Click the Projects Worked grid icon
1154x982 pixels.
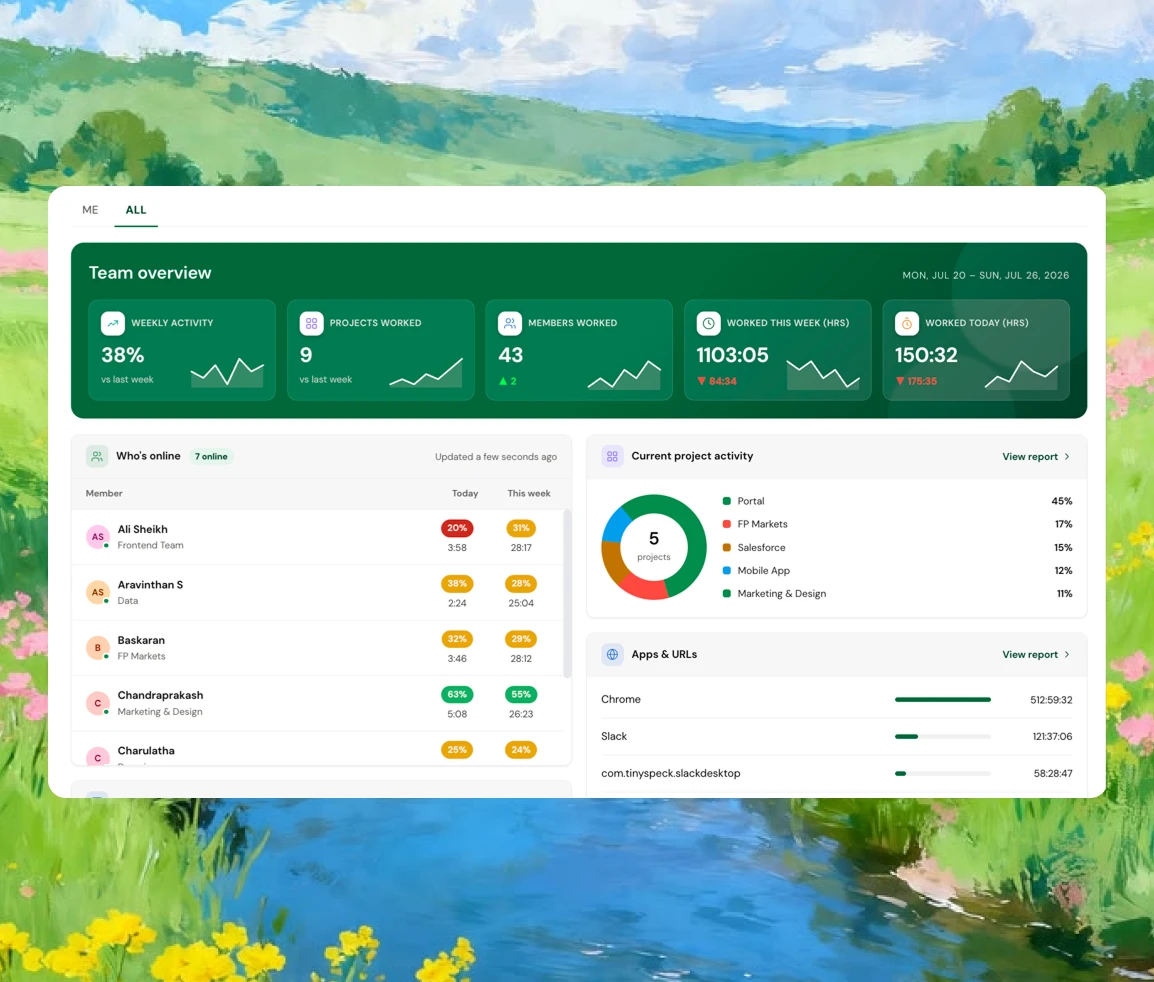(x=311, y=323)
